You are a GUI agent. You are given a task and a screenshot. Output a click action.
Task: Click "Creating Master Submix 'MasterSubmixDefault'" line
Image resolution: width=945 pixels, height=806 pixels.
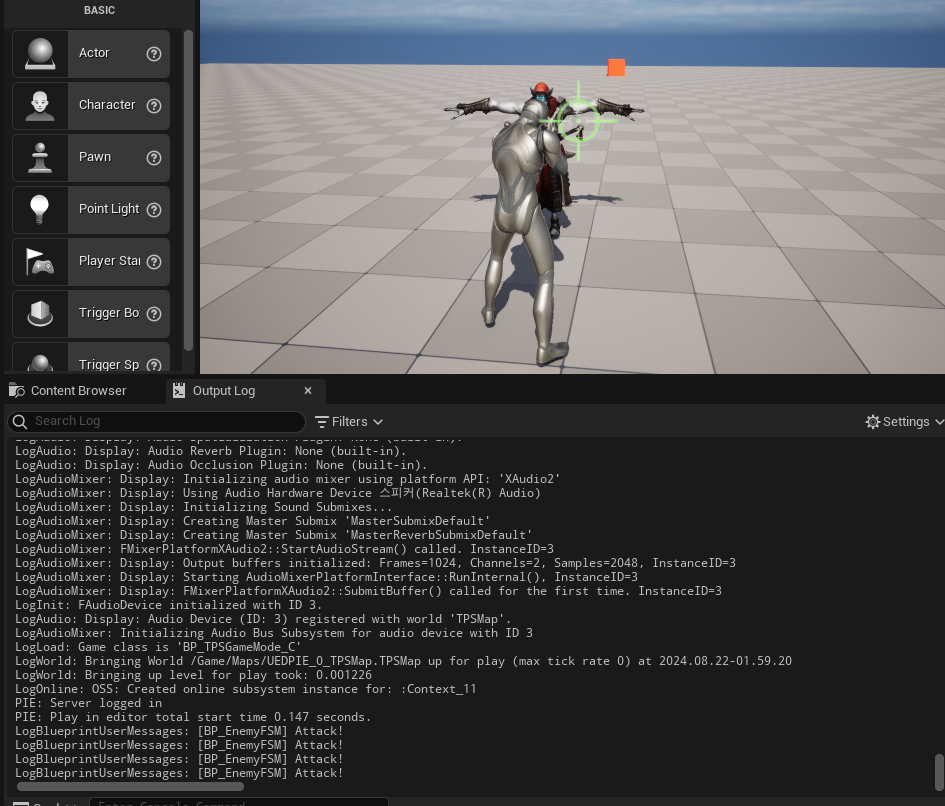coord(253,521)
